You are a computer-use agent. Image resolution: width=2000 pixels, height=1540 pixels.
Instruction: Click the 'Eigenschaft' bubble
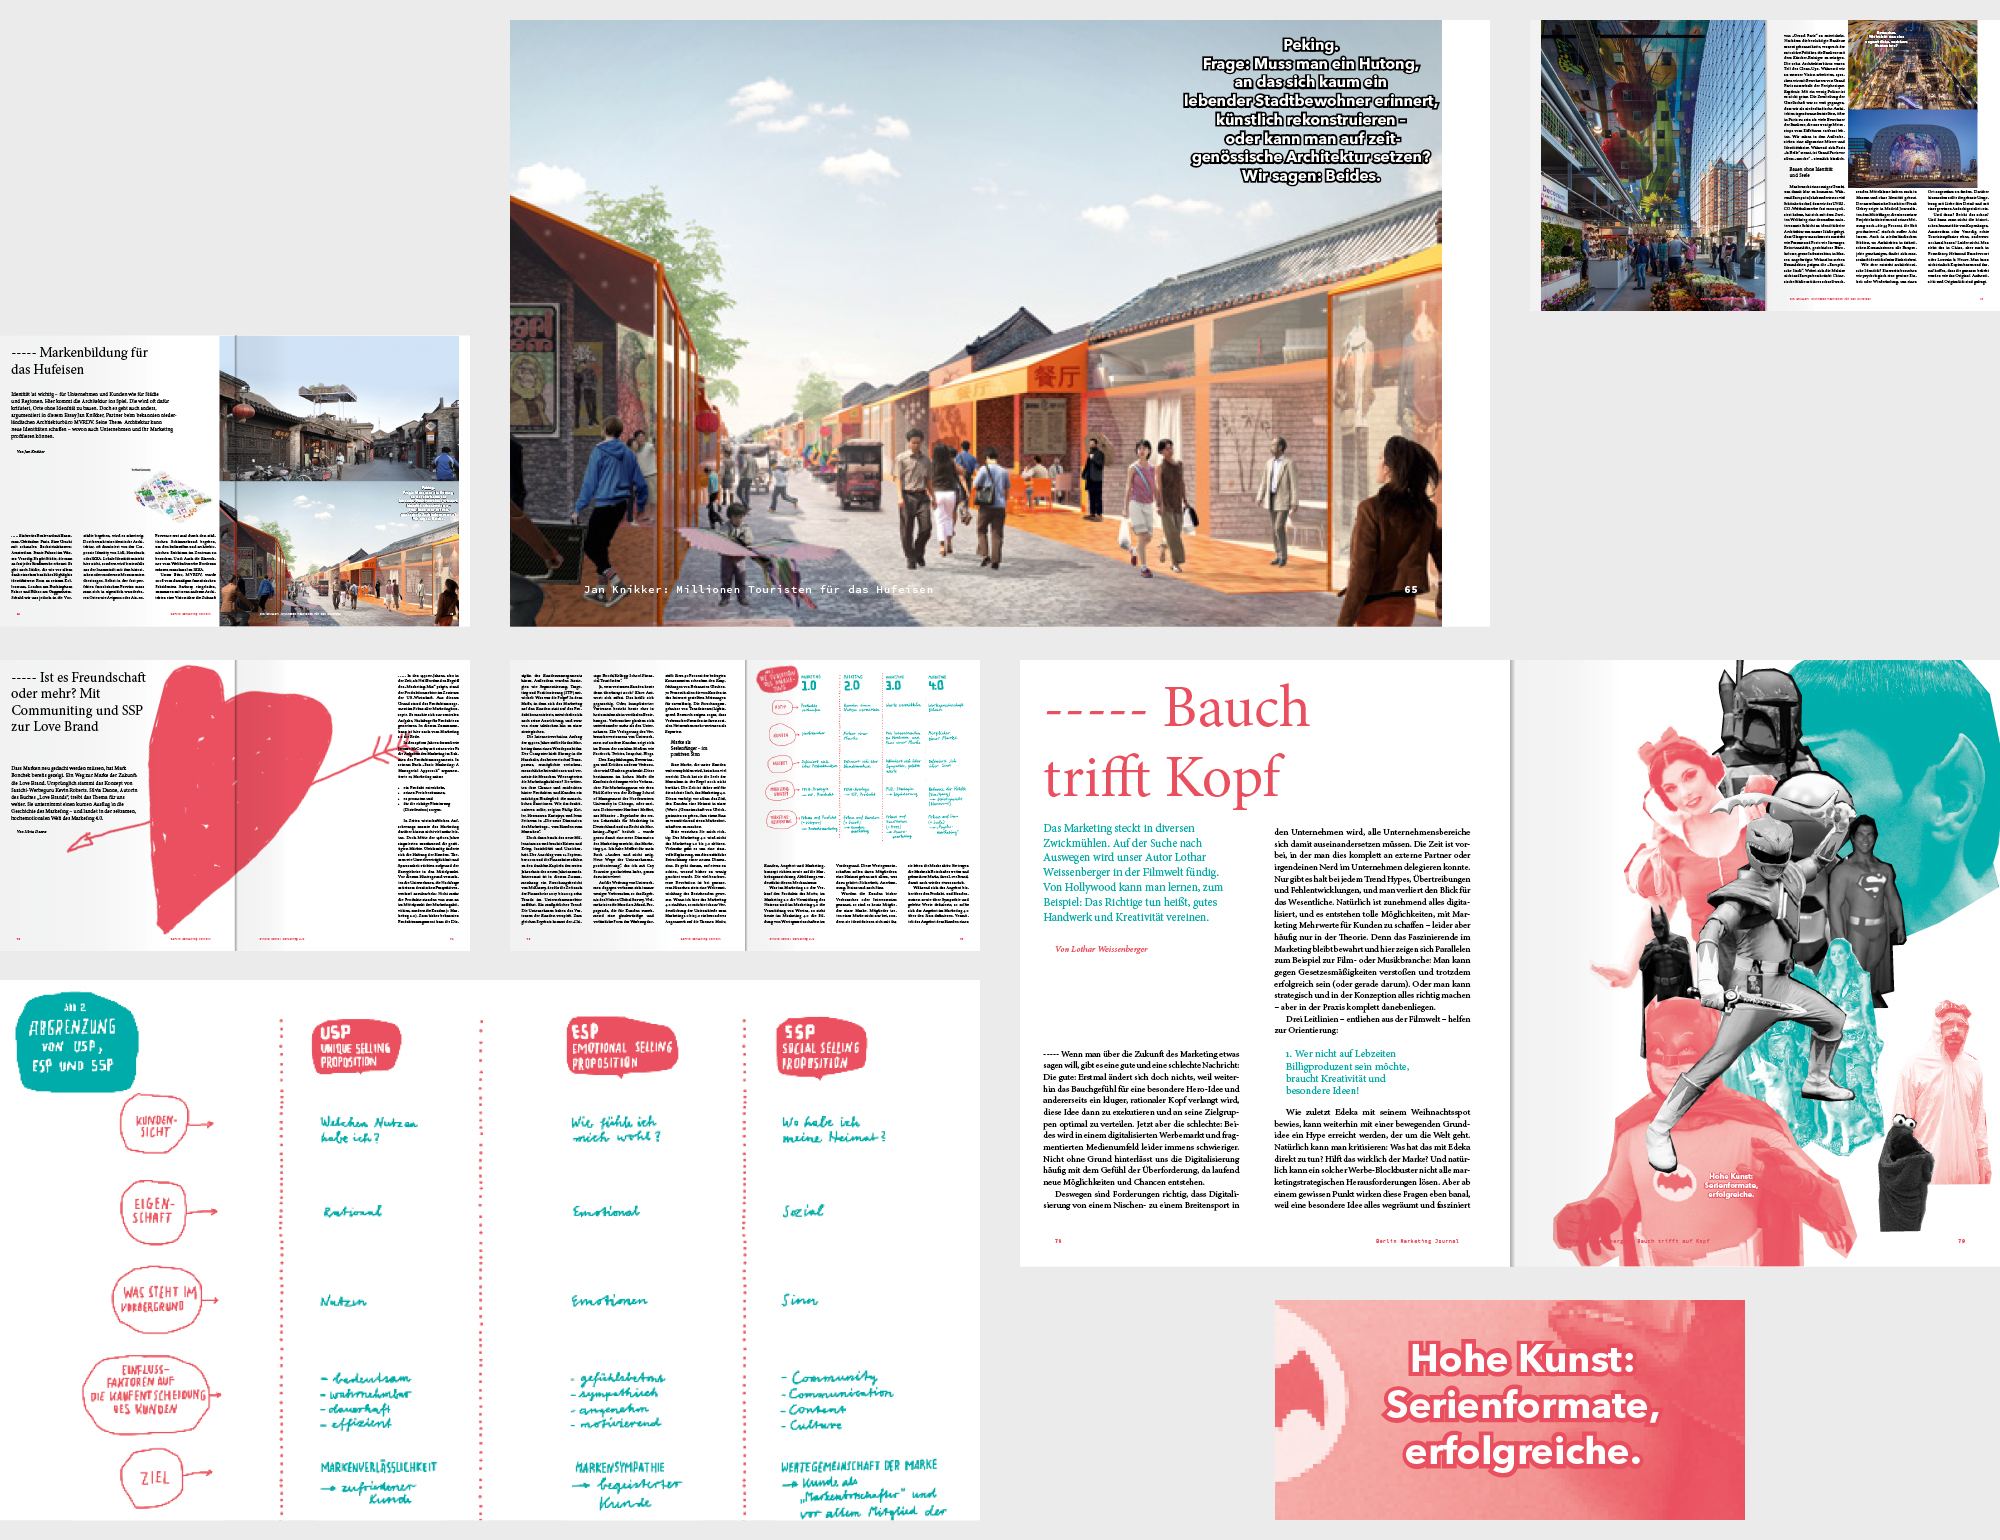(153, 1211)
